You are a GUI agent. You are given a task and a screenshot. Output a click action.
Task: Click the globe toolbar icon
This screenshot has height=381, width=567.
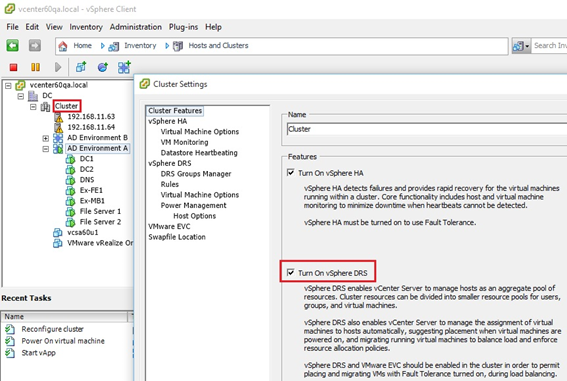(x=103, y=67)
